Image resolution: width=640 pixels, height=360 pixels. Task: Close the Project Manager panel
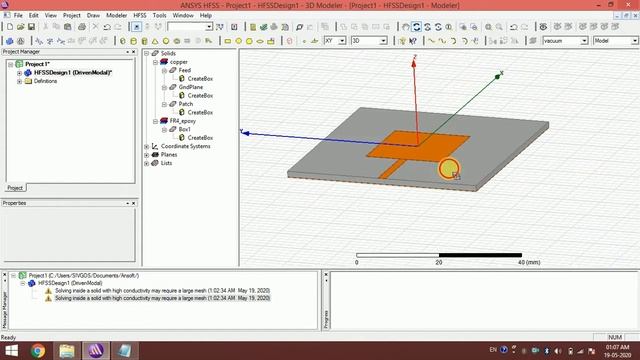coord(133,52)
